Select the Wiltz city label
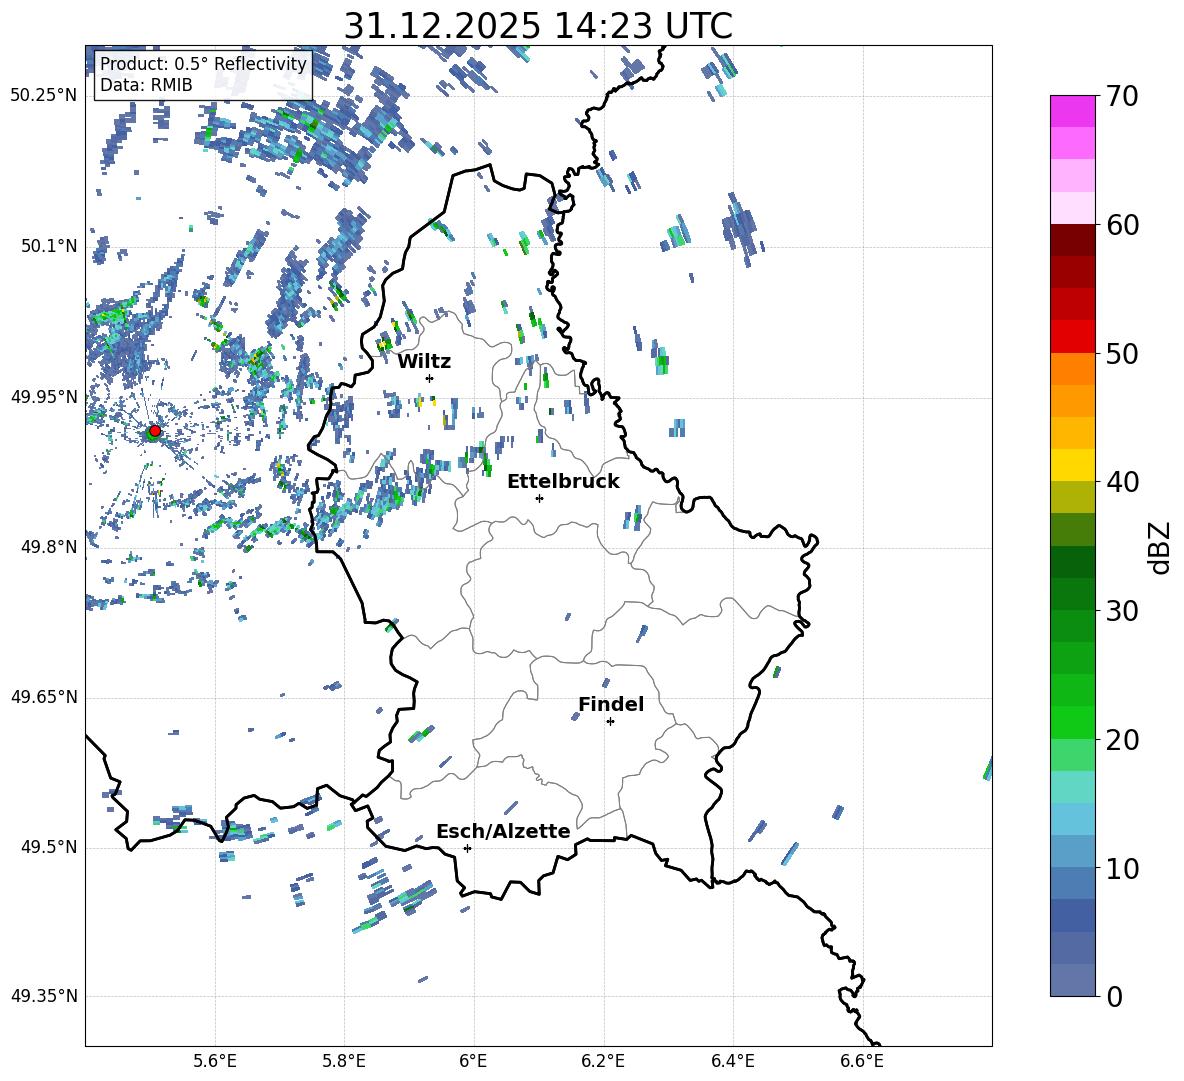The image size is (1184, 1081). coord(424,362)
